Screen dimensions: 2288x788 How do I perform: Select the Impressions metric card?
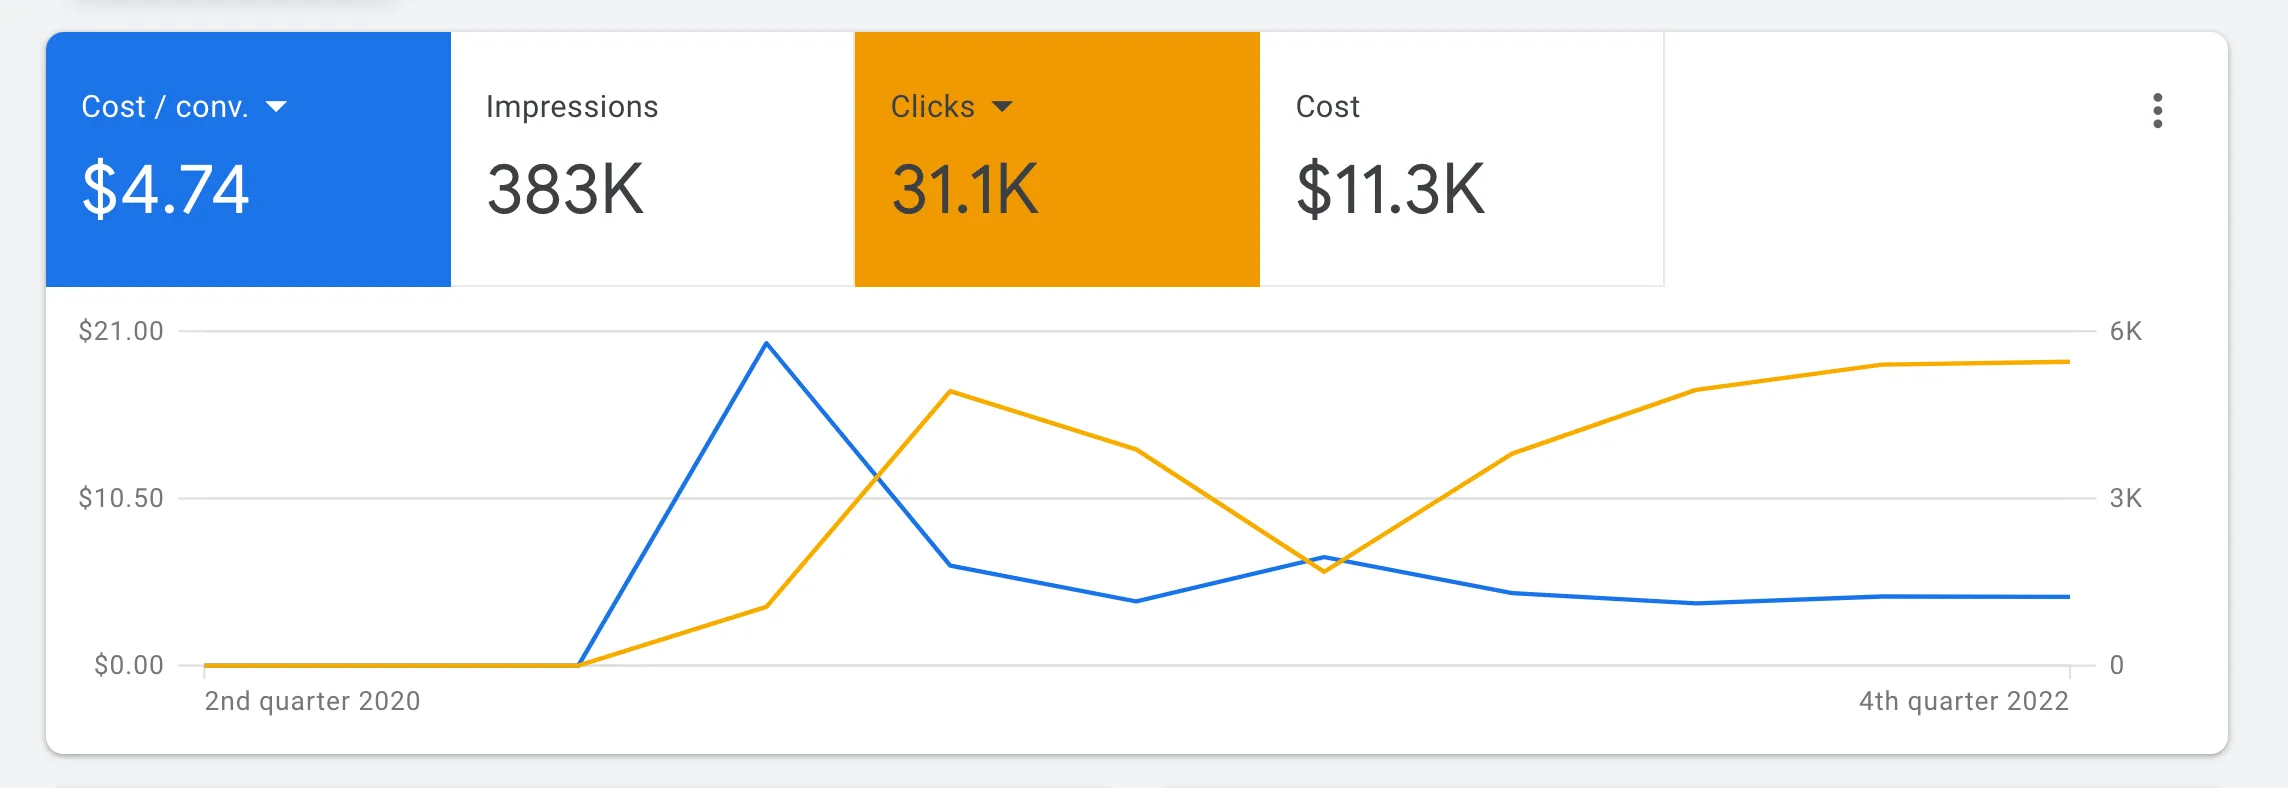[652, 159]
